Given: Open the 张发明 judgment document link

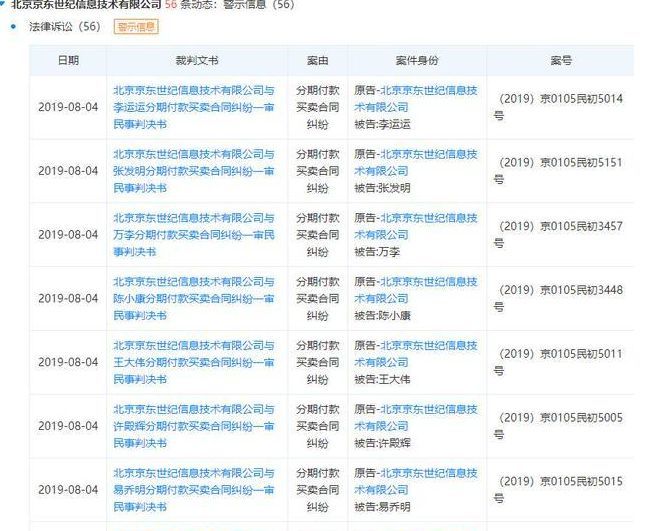Looking at the screenshot, I should (x=194, y=171).
